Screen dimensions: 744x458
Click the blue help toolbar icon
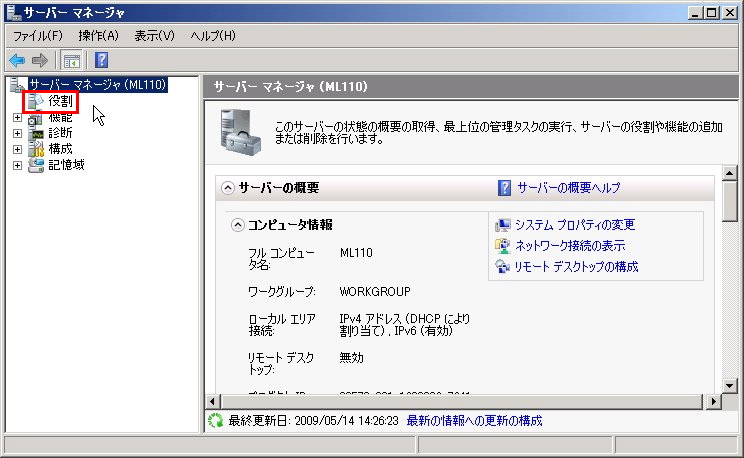pos(101,60)
